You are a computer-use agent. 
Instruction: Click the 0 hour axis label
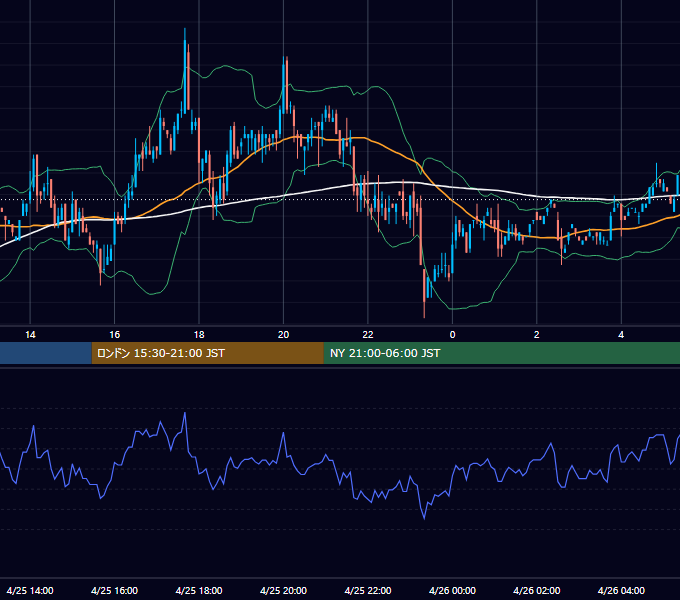452,335
